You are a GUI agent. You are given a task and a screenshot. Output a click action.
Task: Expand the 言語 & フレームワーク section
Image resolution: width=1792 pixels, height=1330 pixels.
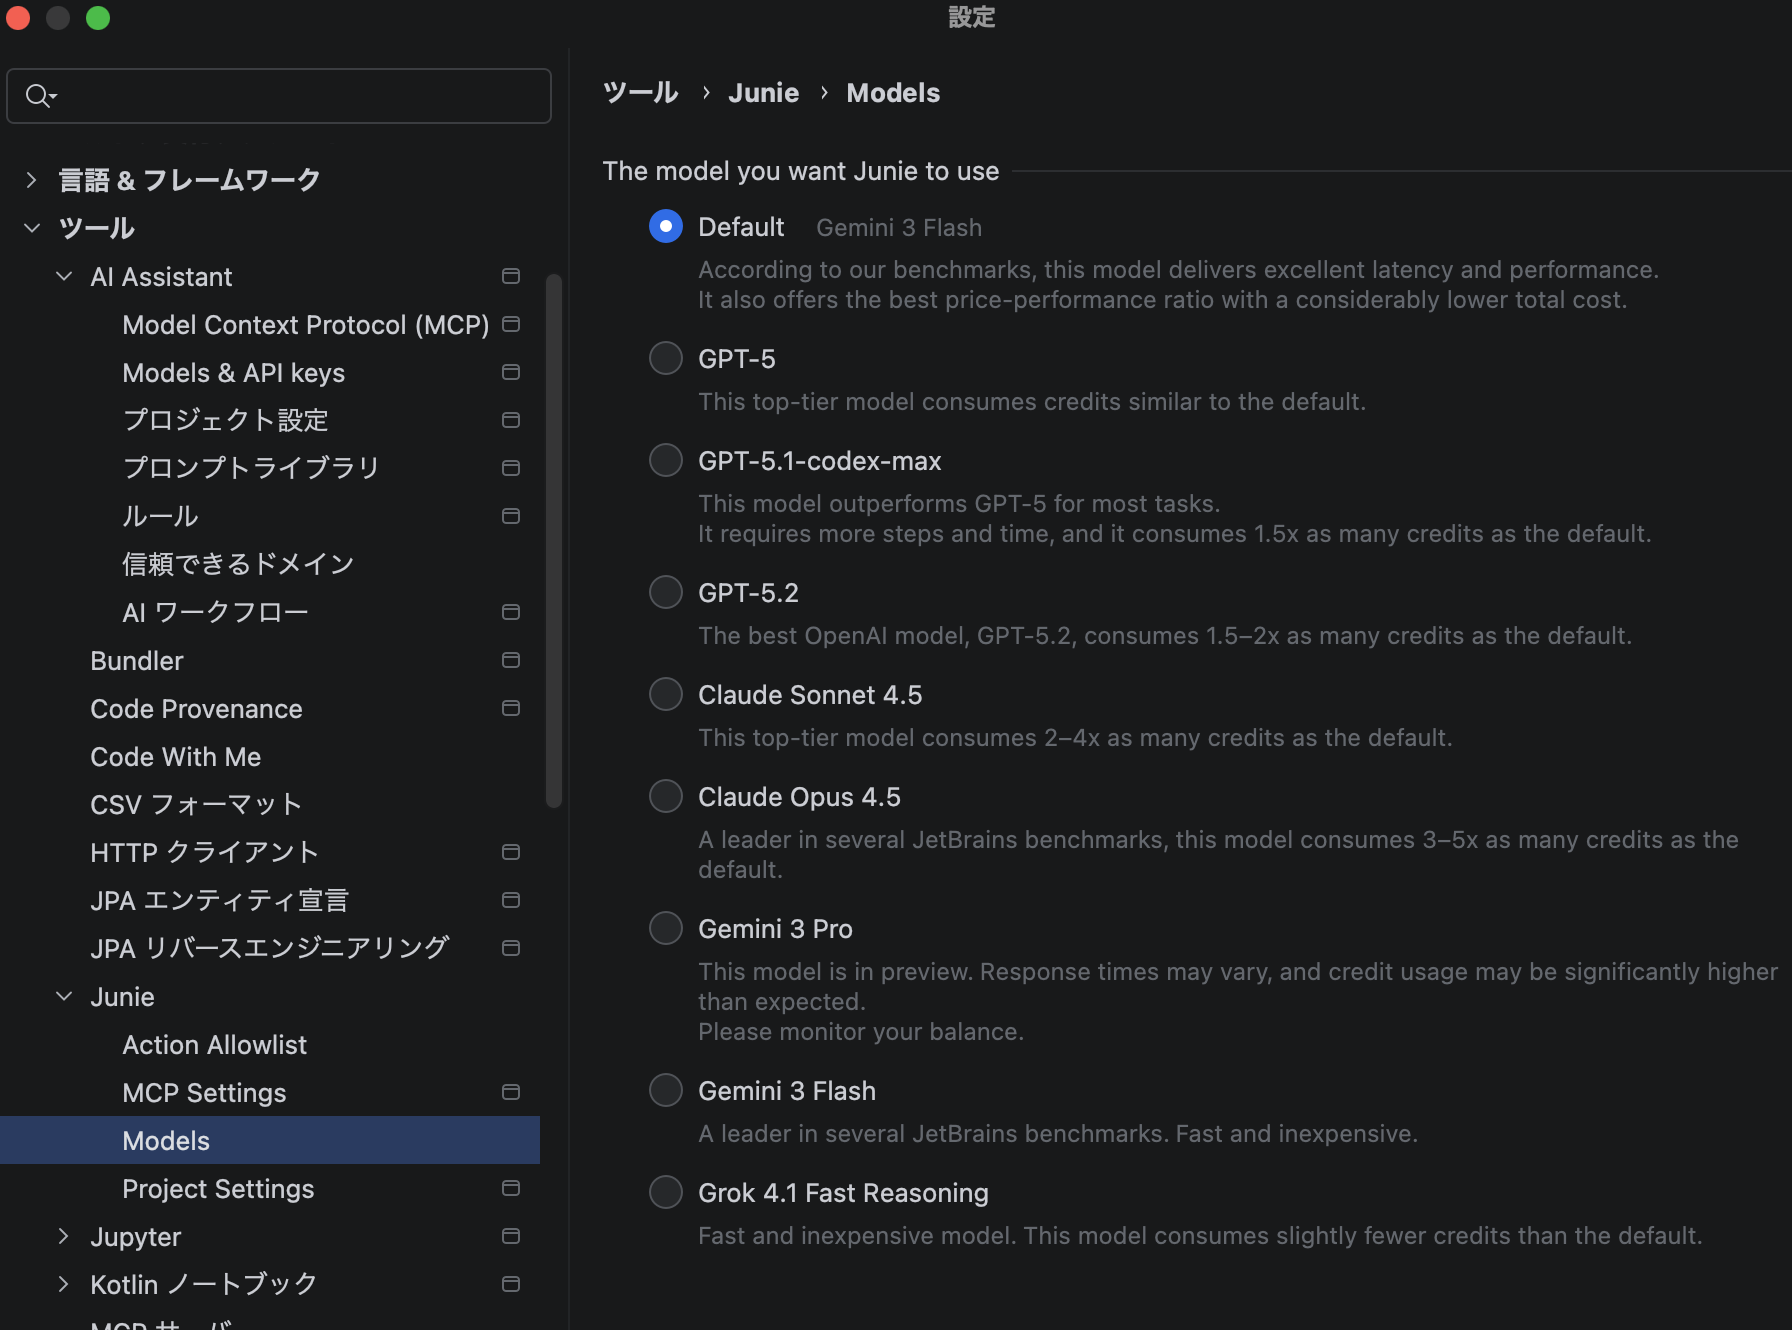pyautogui.click(x=32, y=180)
